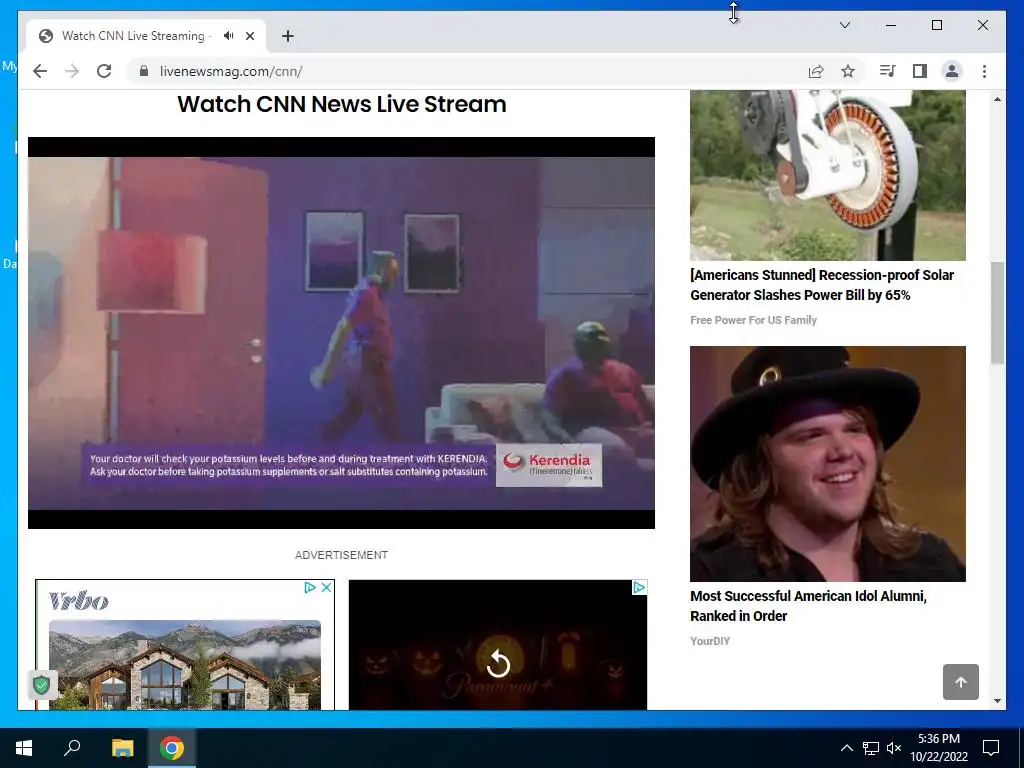Image resolution: width=1024 pixels, height=768 pixels.
Task: Share this page icon
Action: point(816,71)
